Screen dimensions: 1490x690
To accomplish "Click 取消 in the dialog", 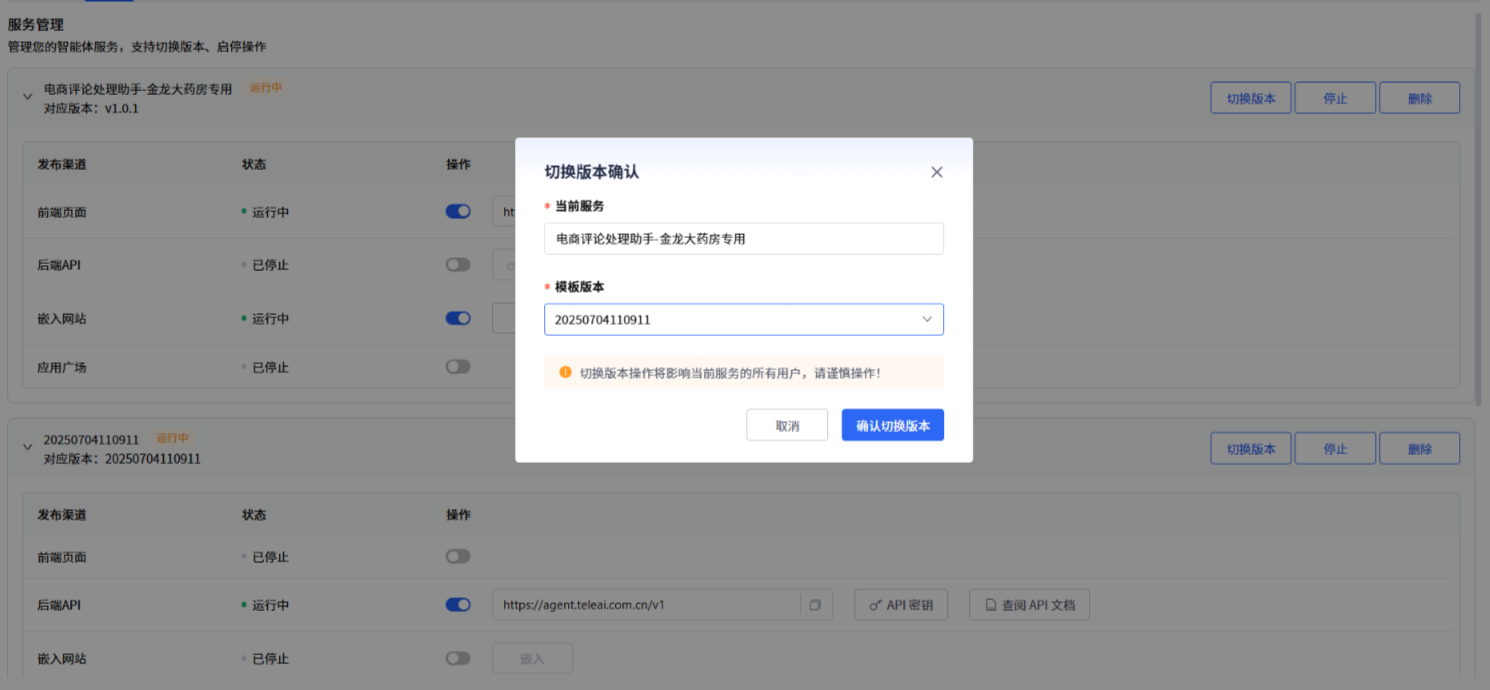I will point(787,425).
